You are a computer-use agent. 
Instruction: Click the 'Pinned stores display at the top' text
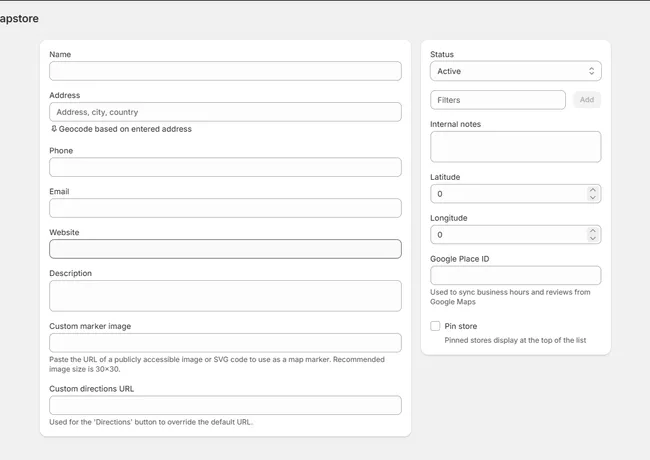coord(515,340)
